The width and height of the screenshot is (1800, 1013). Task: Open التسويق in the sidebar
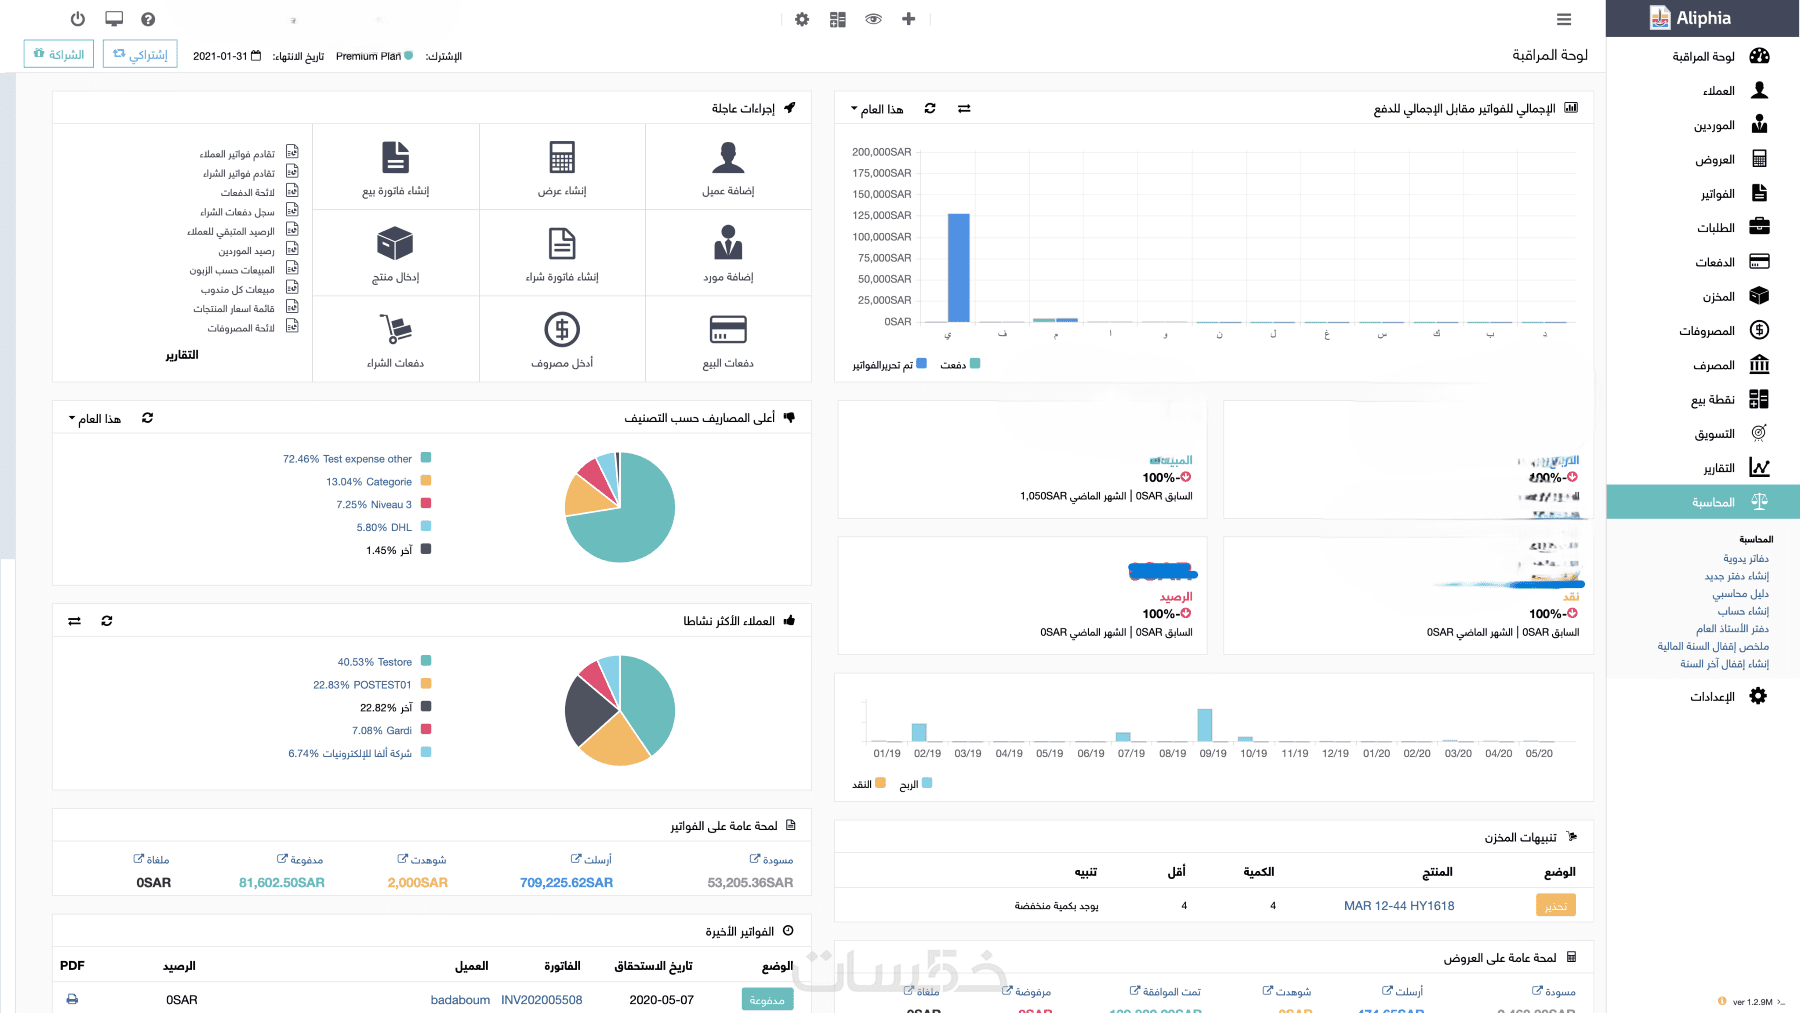point(1732,433)
